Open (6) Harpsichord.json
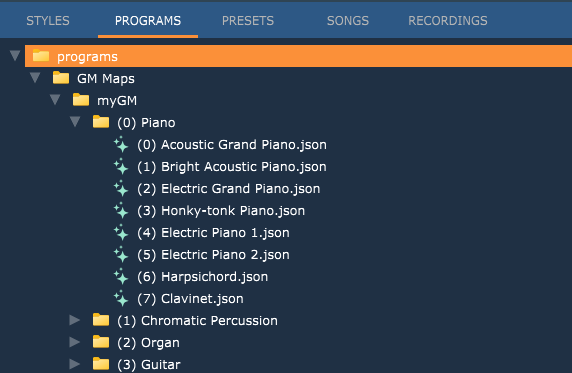This screenshot has width=572, height=373. pyautogui.click(x=202, y=277)
